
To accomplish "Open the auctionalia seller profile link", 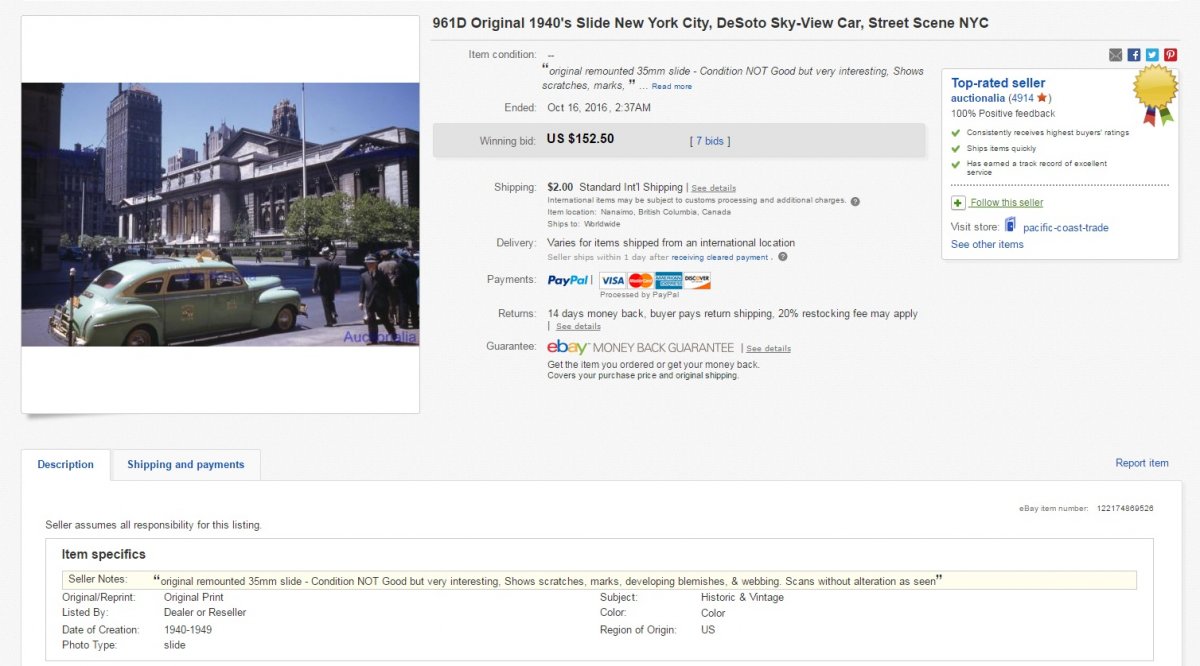I will pos(978,98).
